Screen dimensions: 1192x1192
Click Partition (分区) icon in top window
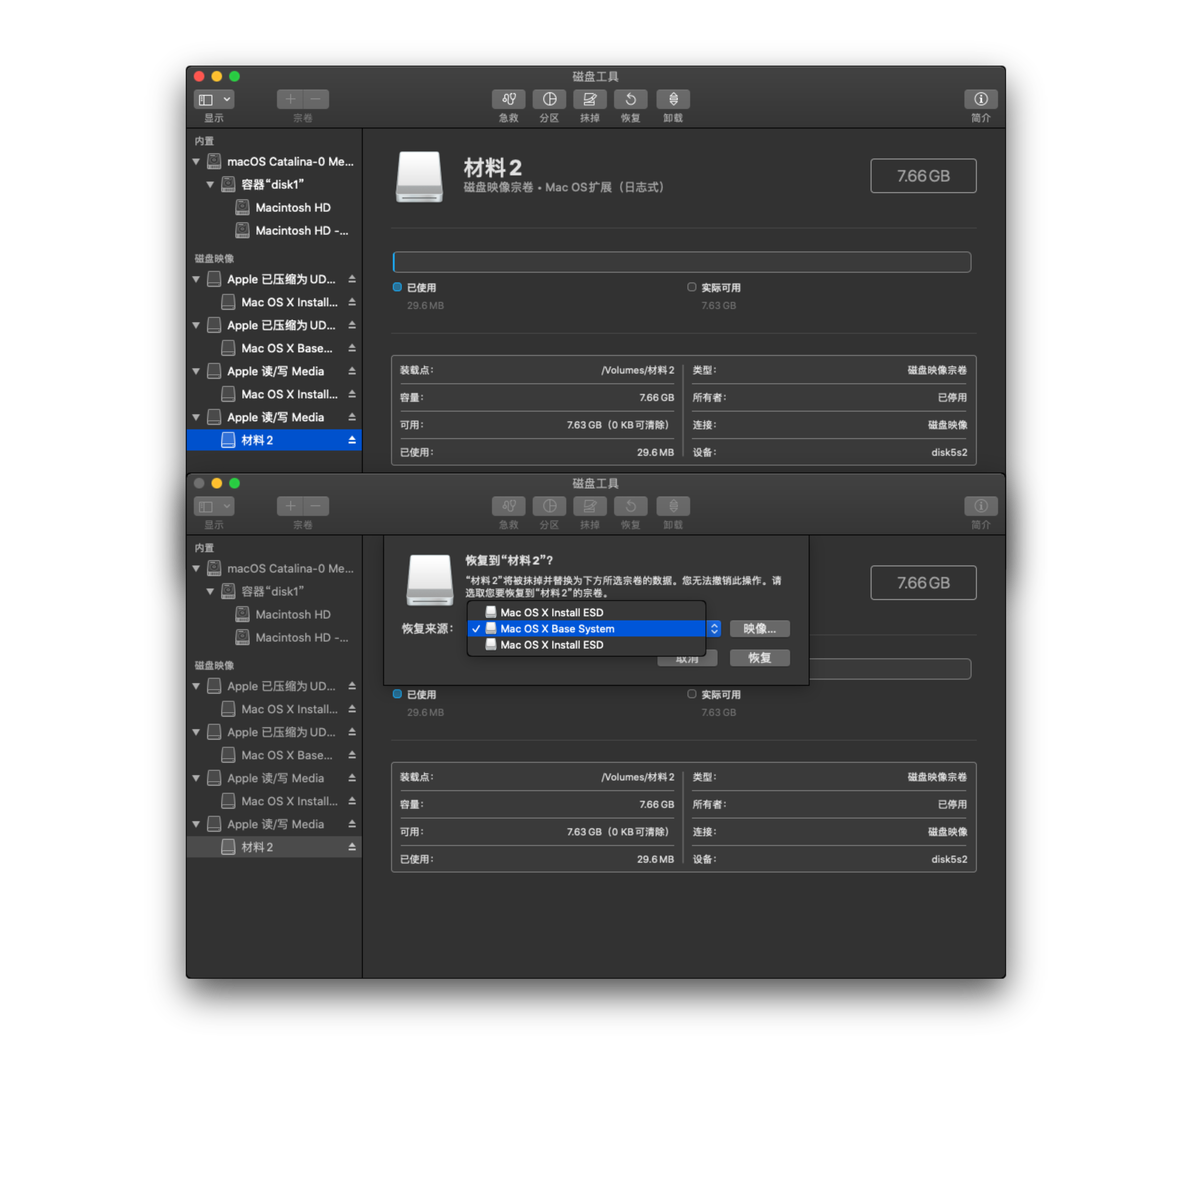[549, 100]
